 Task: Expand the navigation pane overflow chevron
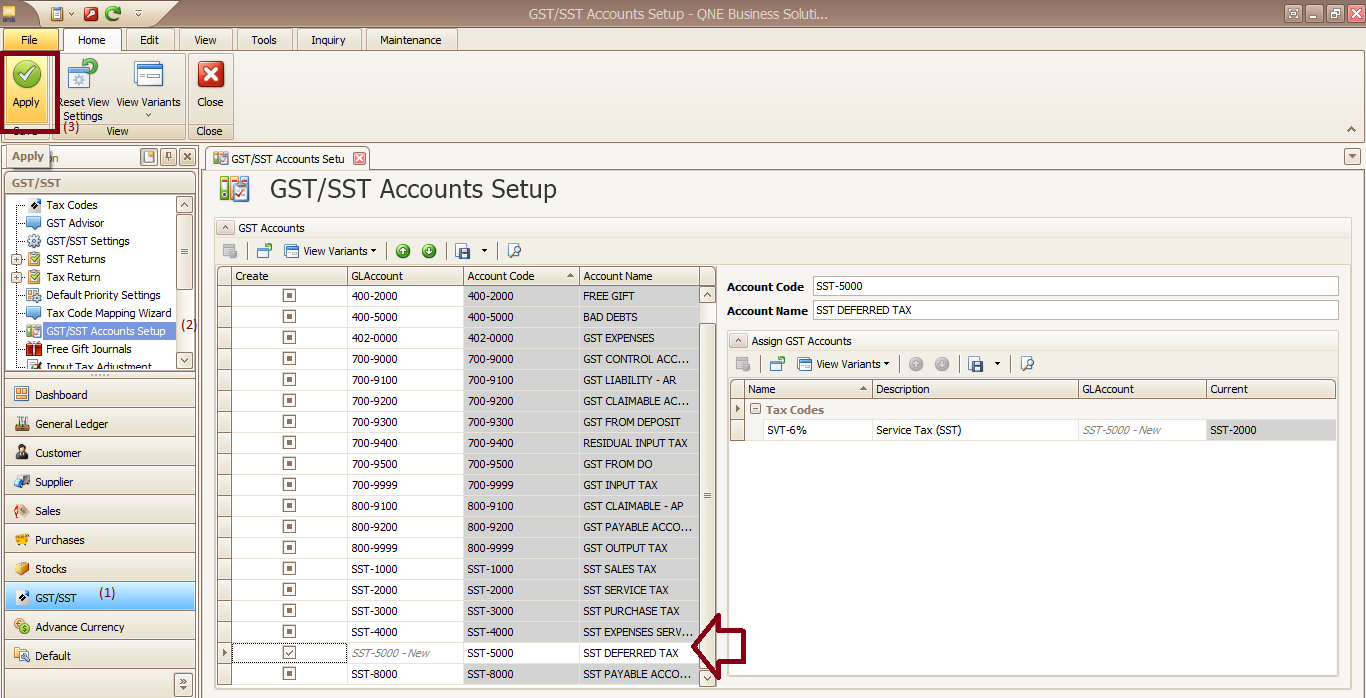[x=184, y=684]
